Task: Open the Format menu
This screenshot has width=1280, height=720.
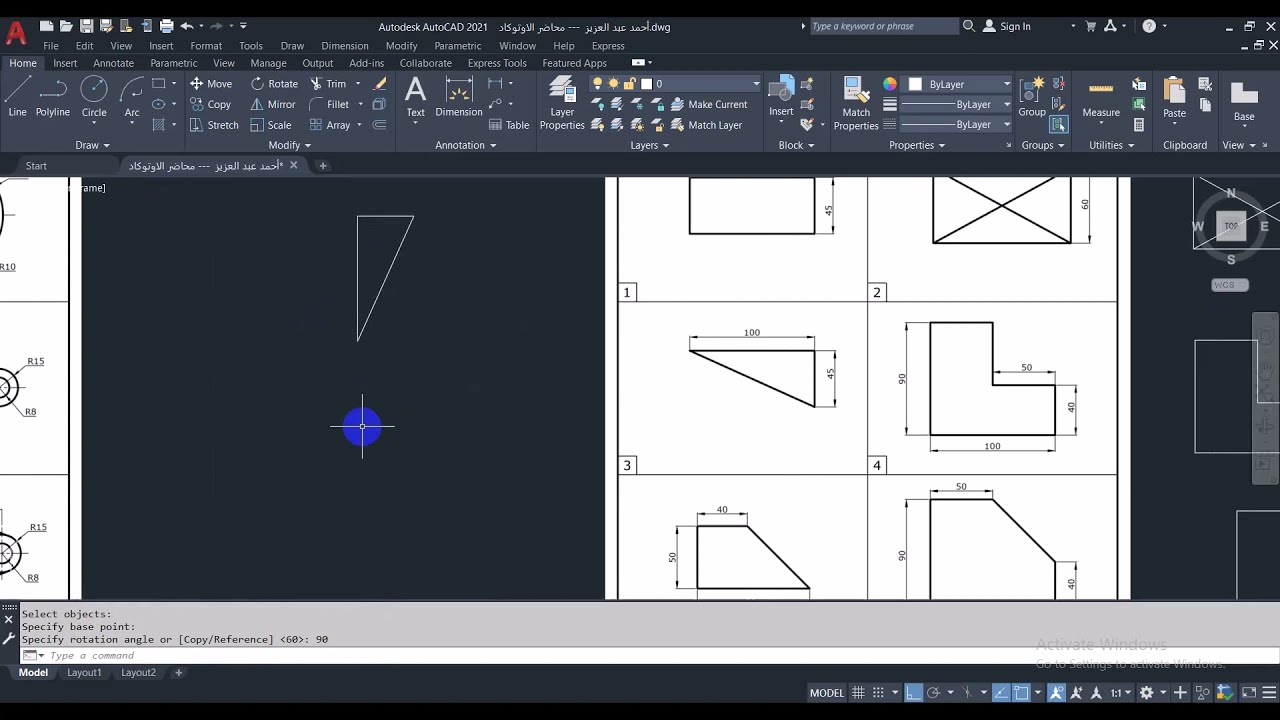Action: click(206, 46)
